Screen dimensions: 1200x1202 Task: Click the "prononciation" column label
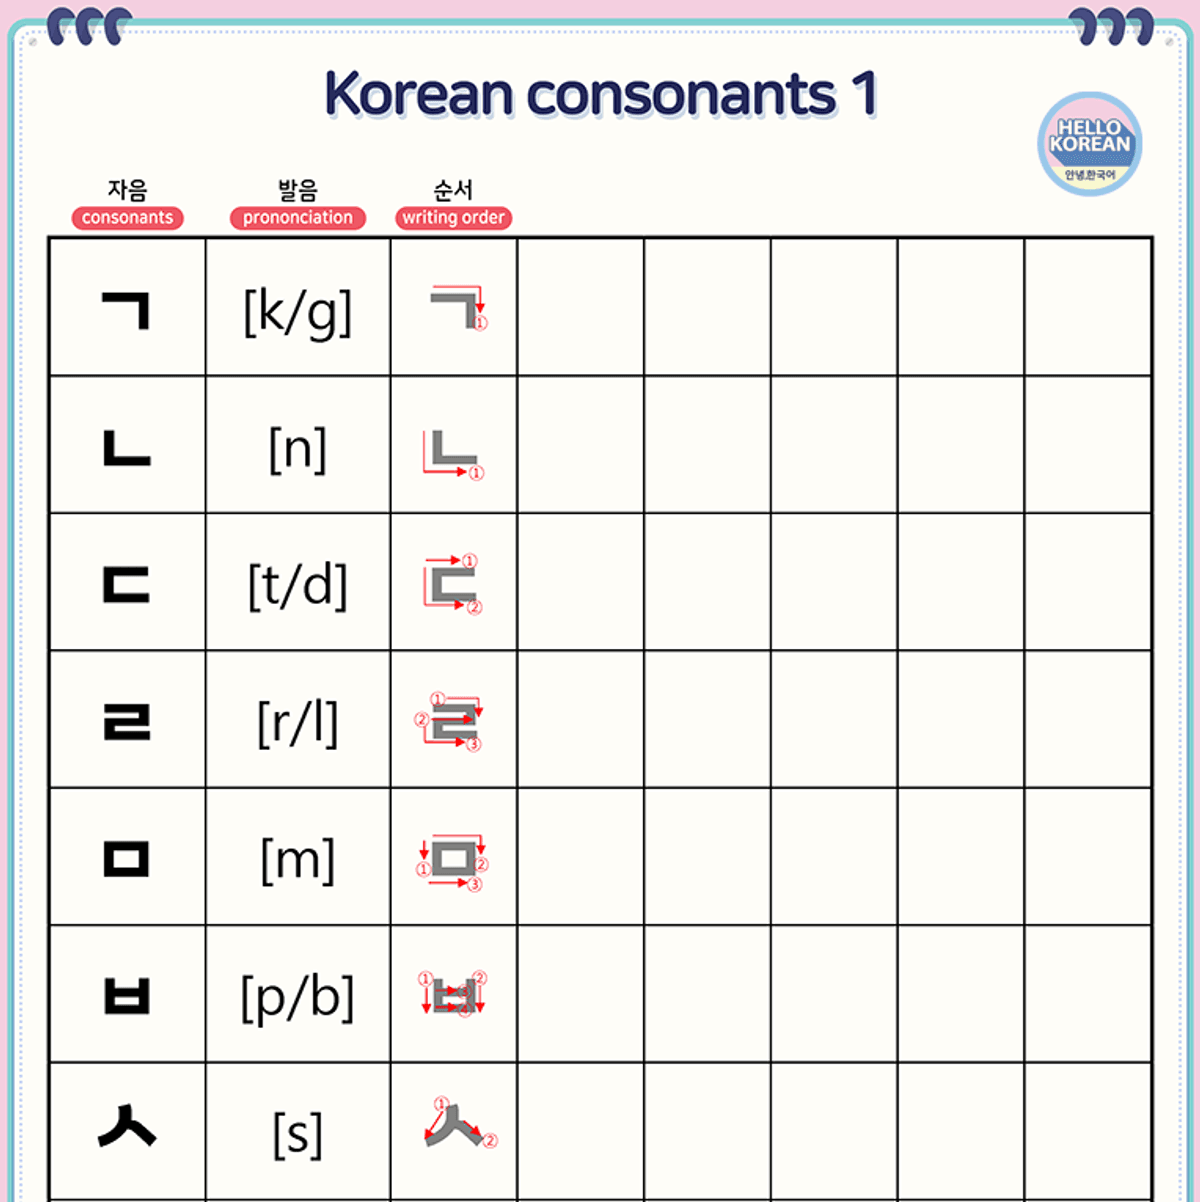tap(298, 218)
